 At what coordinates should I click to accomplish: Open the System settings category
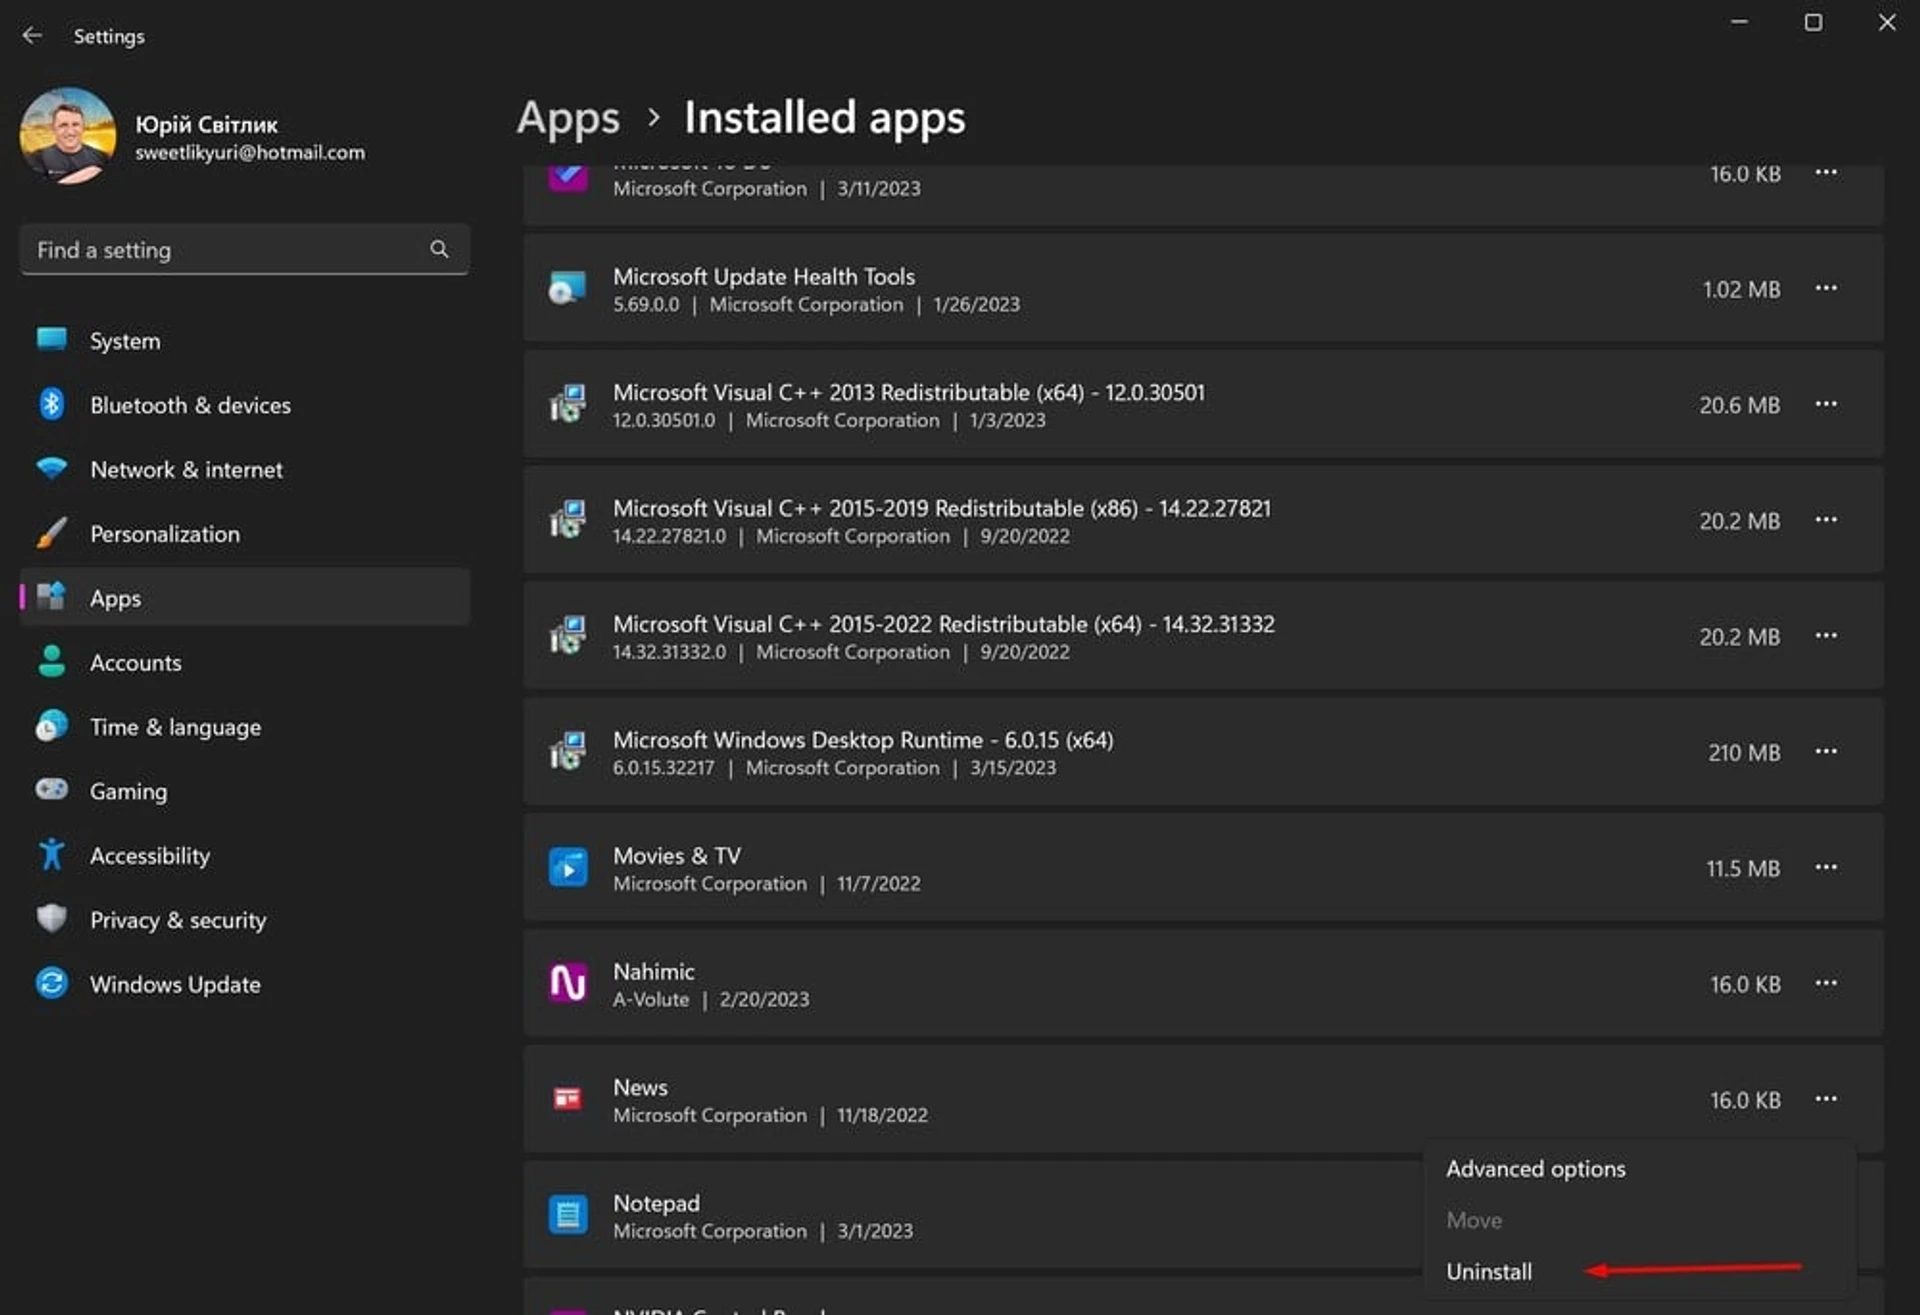coord(244,341)
